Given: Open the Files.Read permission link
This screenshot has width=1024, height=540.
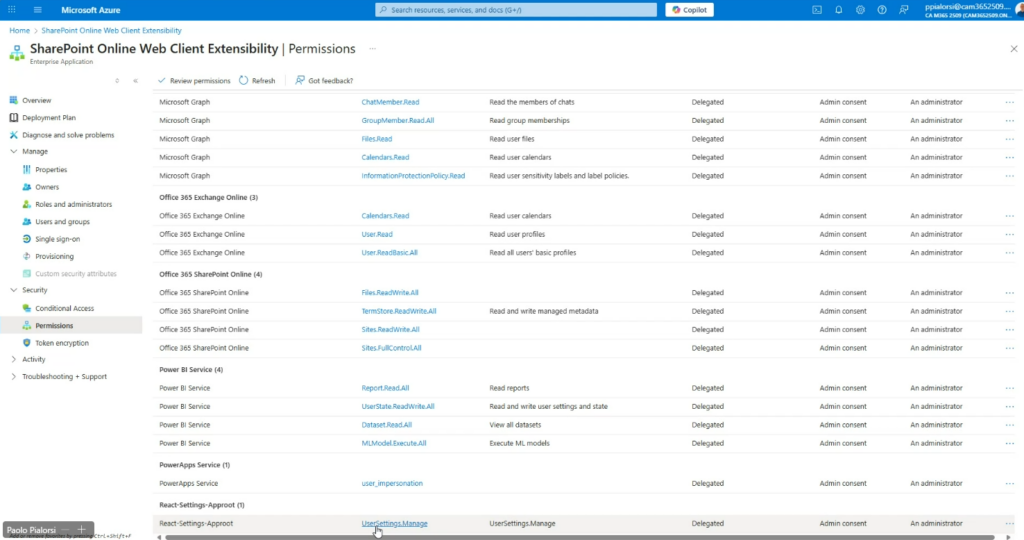Looking at the screenshot, I should [376, 139].
